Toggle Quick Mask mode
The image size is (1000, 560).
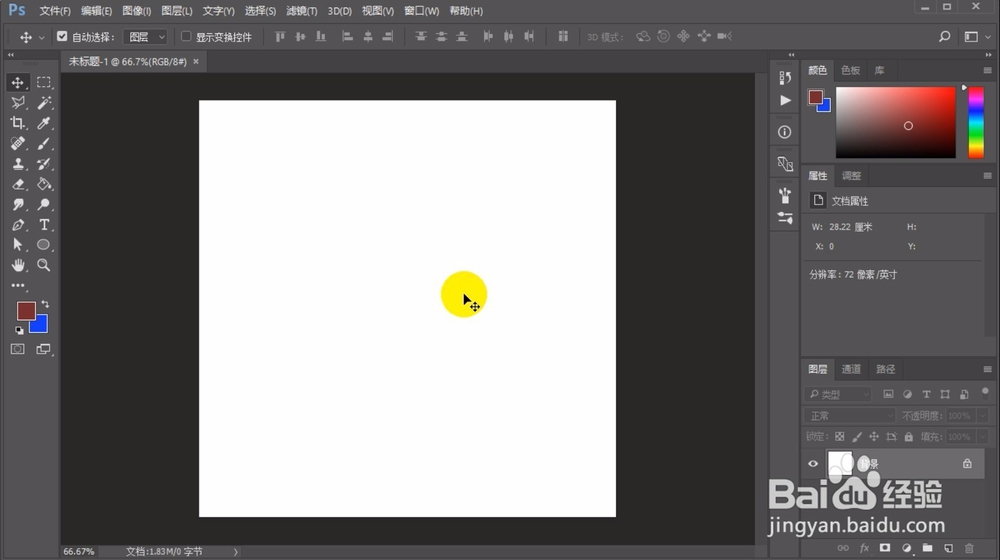(17, 349)
